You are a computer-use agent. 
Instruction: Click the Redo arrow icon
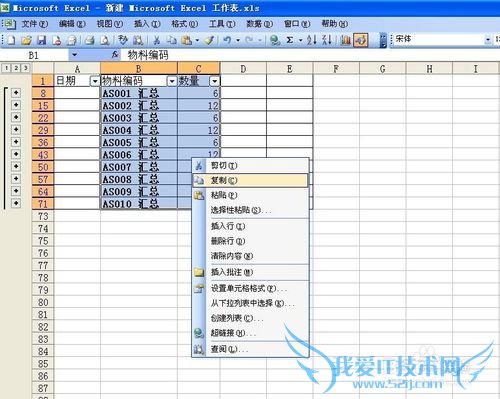[x=249, y=40]
